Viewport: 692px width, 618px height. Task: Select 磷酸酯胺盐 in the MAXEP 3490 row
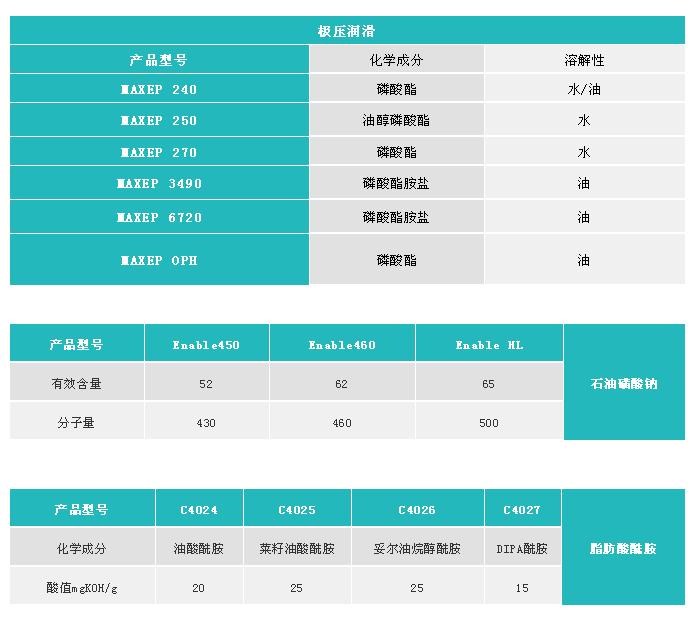396,183
